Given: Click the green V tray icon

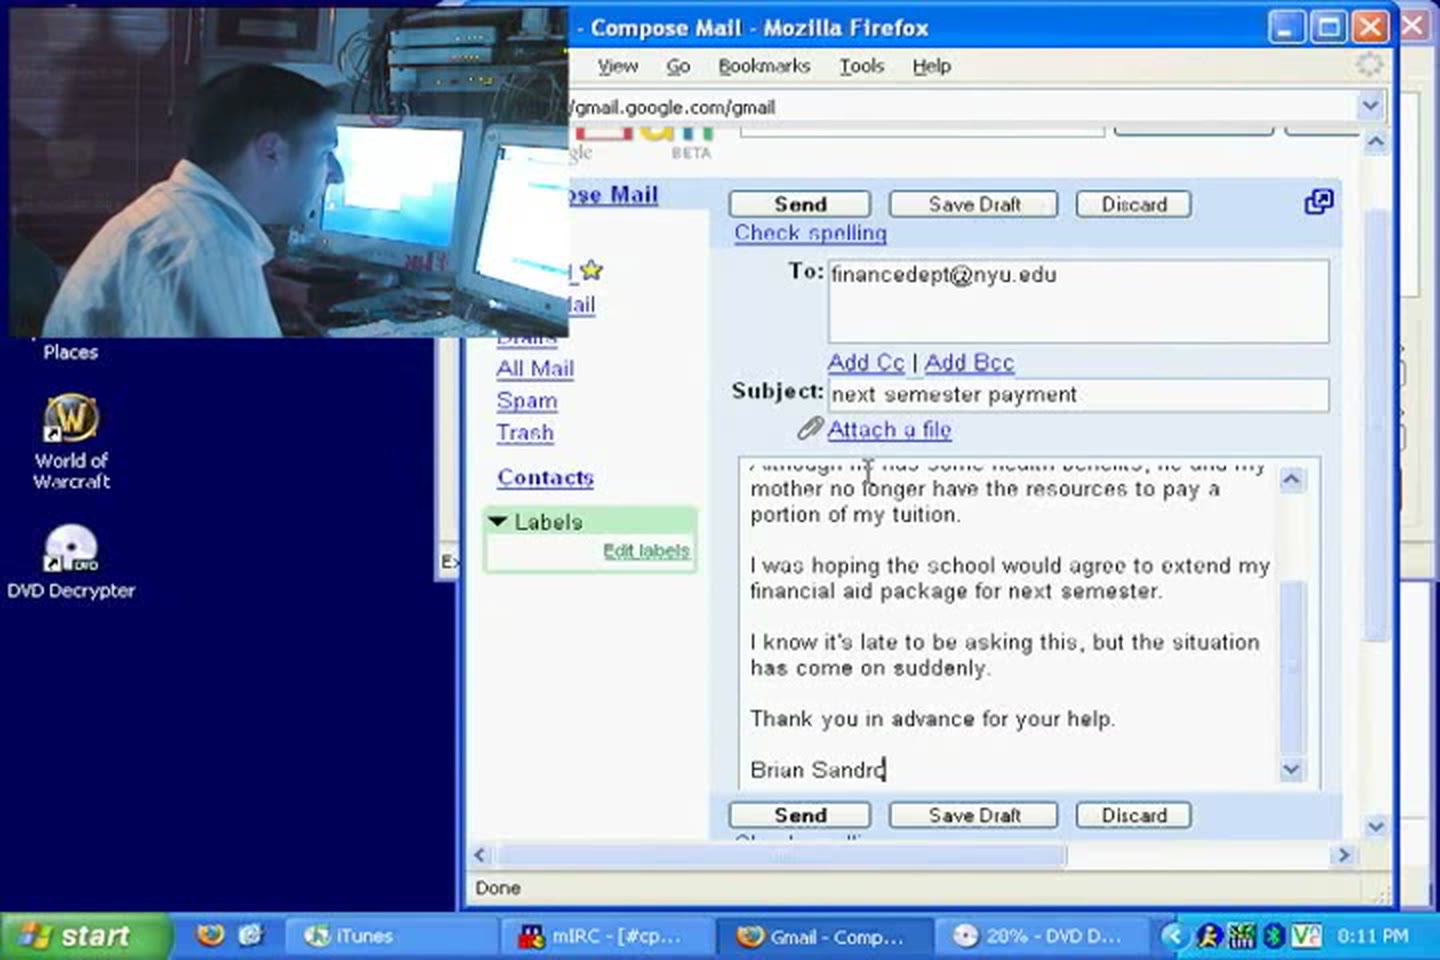Looking at the screenshot, I should coord(1306,936).
